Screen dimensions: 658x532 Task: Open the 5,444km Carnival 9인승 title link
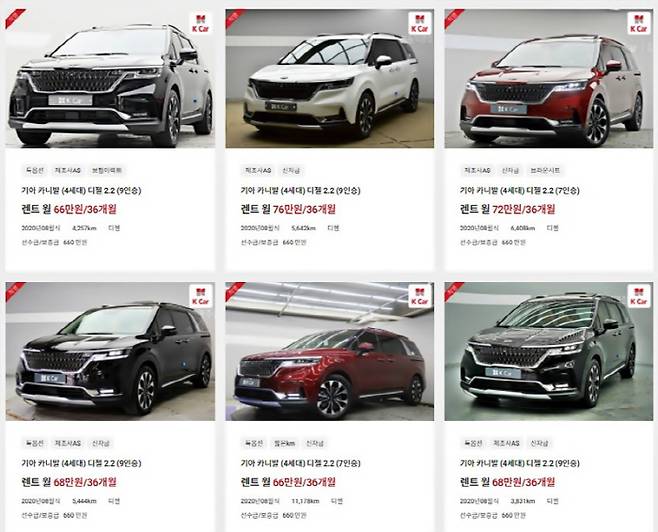[81, 463]
